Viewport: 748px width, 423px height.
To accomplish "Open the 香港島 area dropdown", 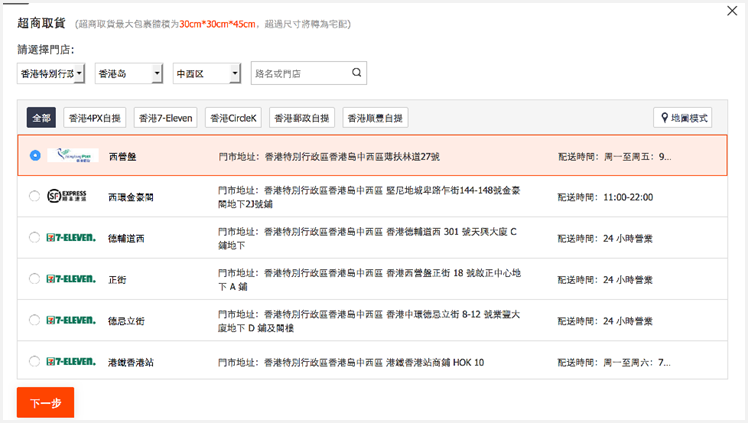I will (129, 73).
